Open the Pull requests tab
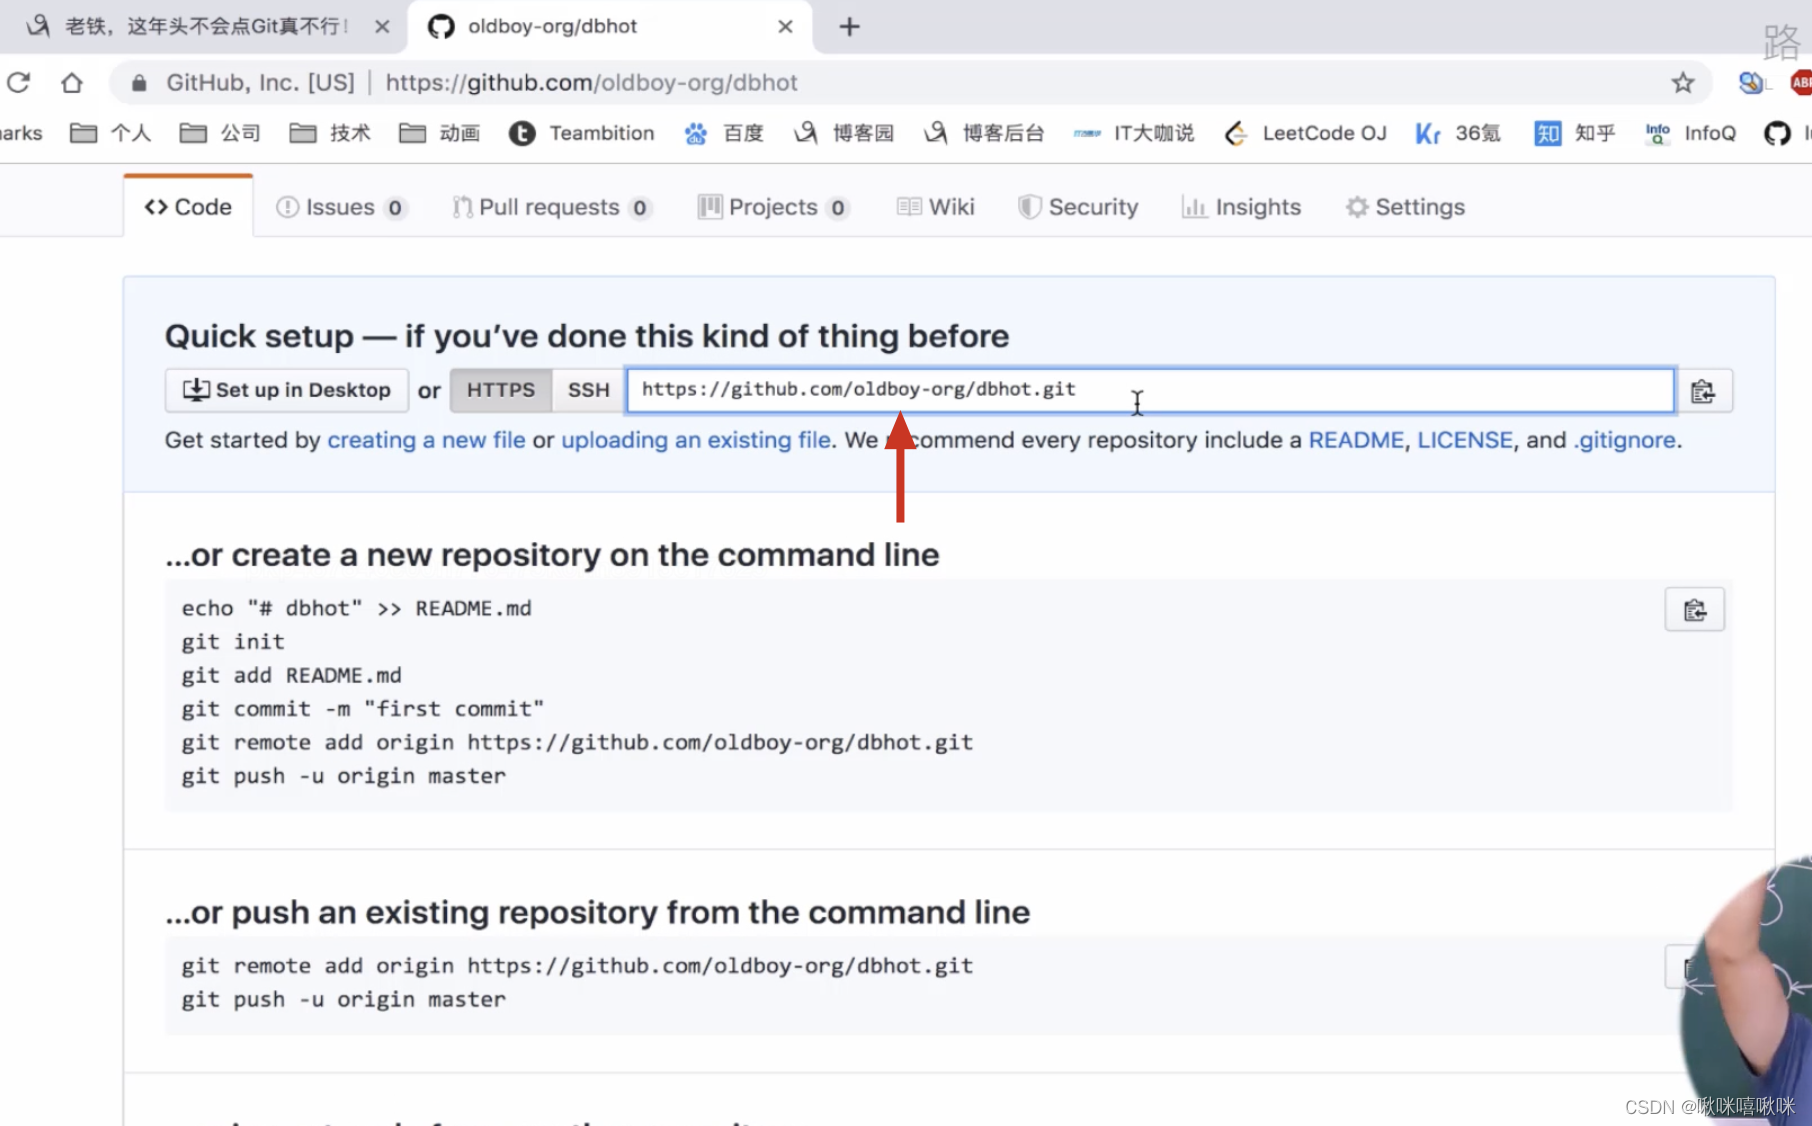This screenshot has width=1812, height=1126. [x=551, y=207]
